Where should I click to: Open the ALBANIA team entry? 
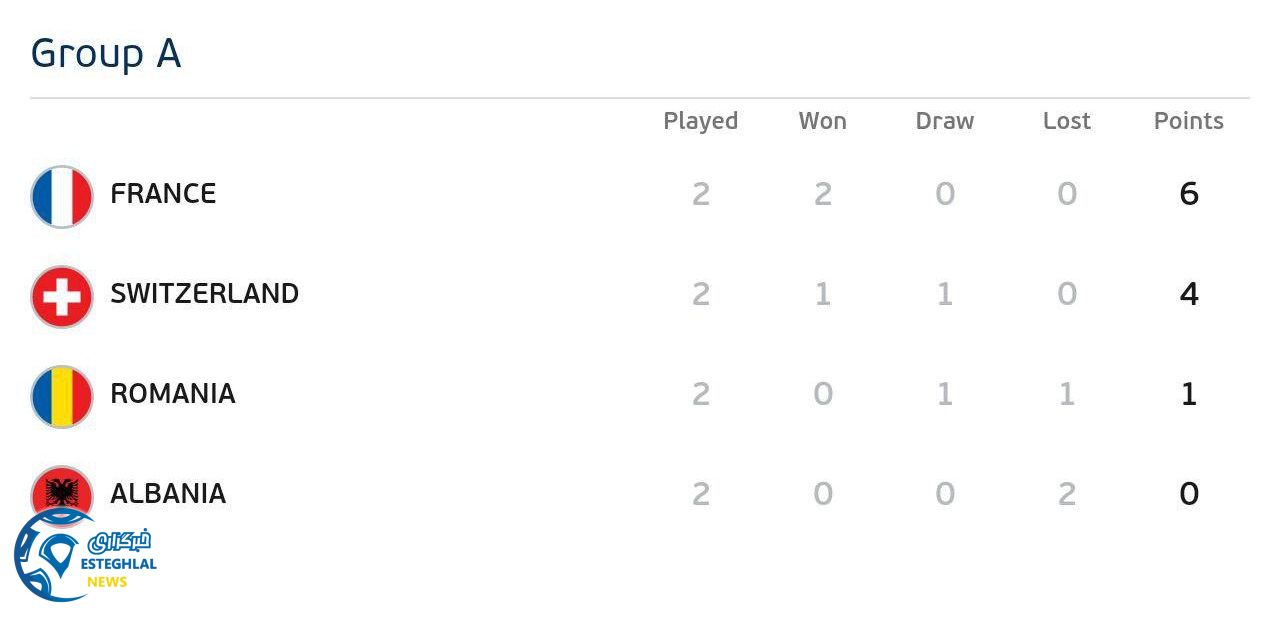tap(168, 493)
